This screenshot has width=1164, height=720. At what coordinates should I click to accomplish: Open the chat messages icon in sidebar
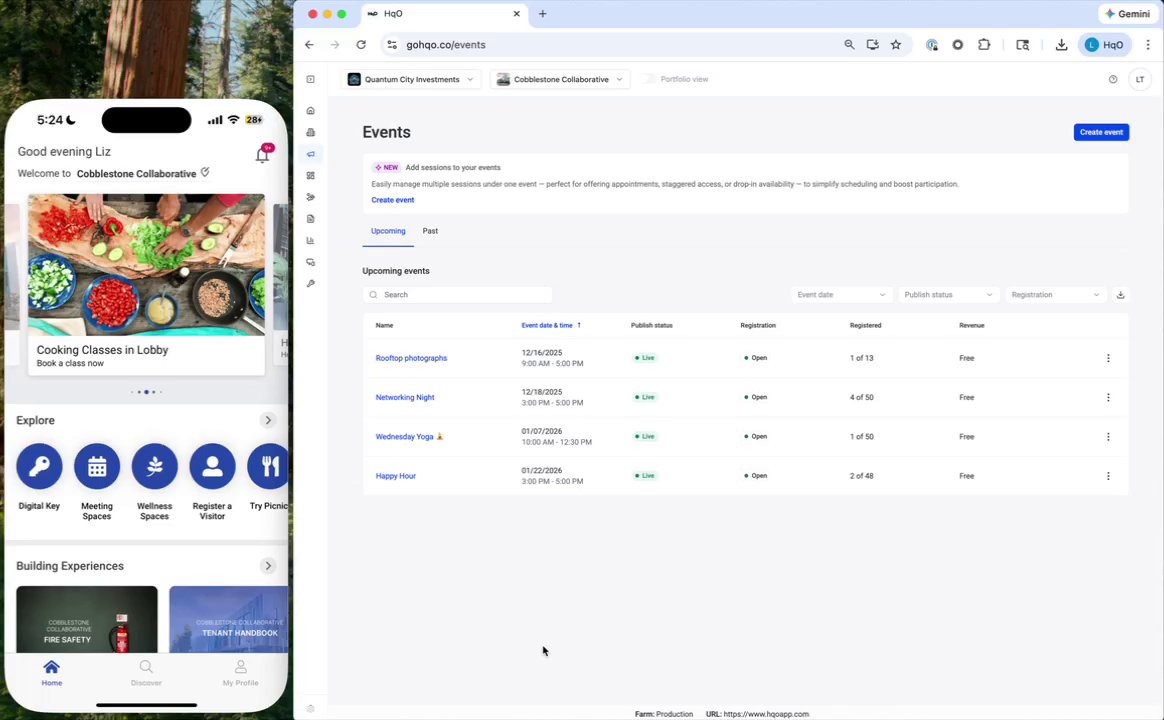point(310,262)
